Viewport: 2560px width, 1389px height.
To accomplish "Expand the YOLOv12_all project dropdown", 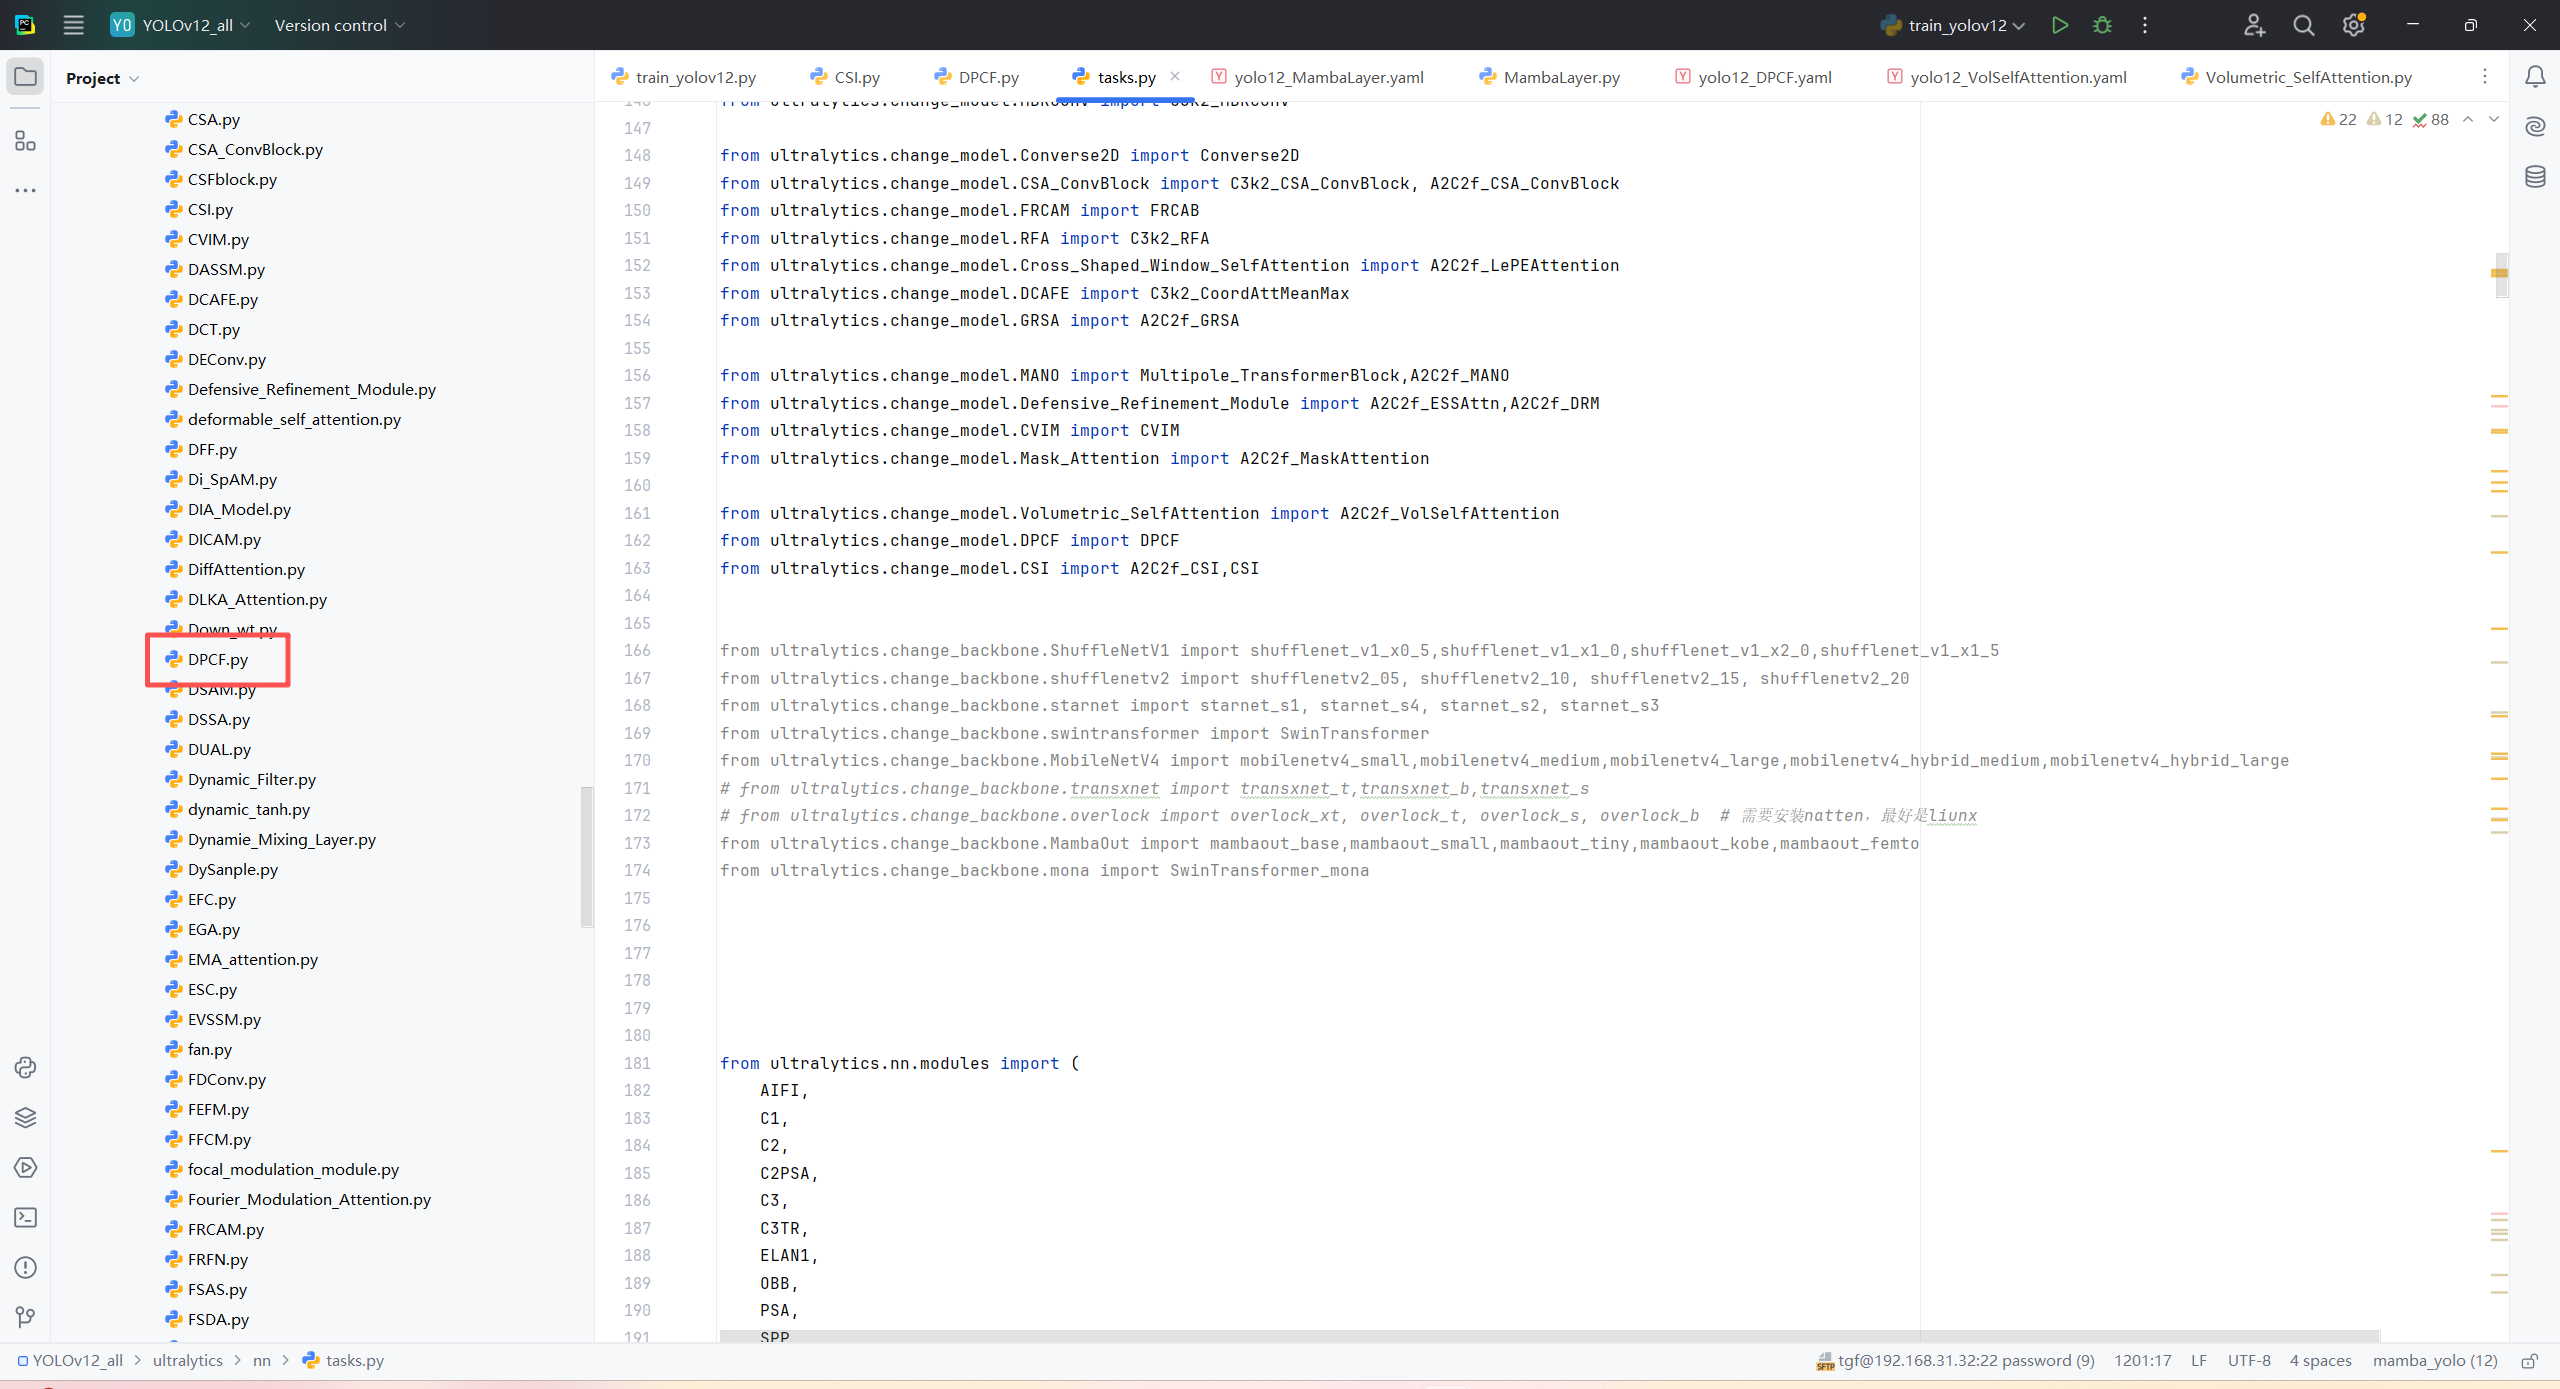I will [188, 25].
